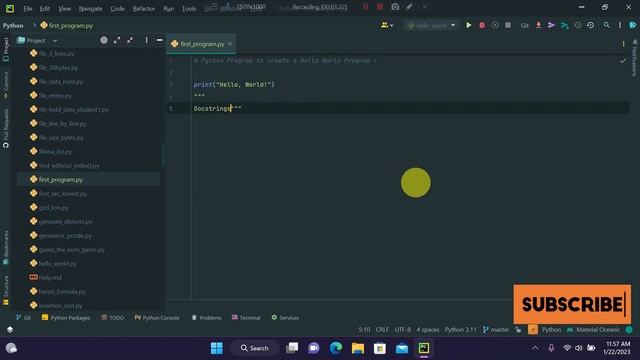Click the red Git update project arrow
The width and height of the screenshot is (640, 360).
538,25
